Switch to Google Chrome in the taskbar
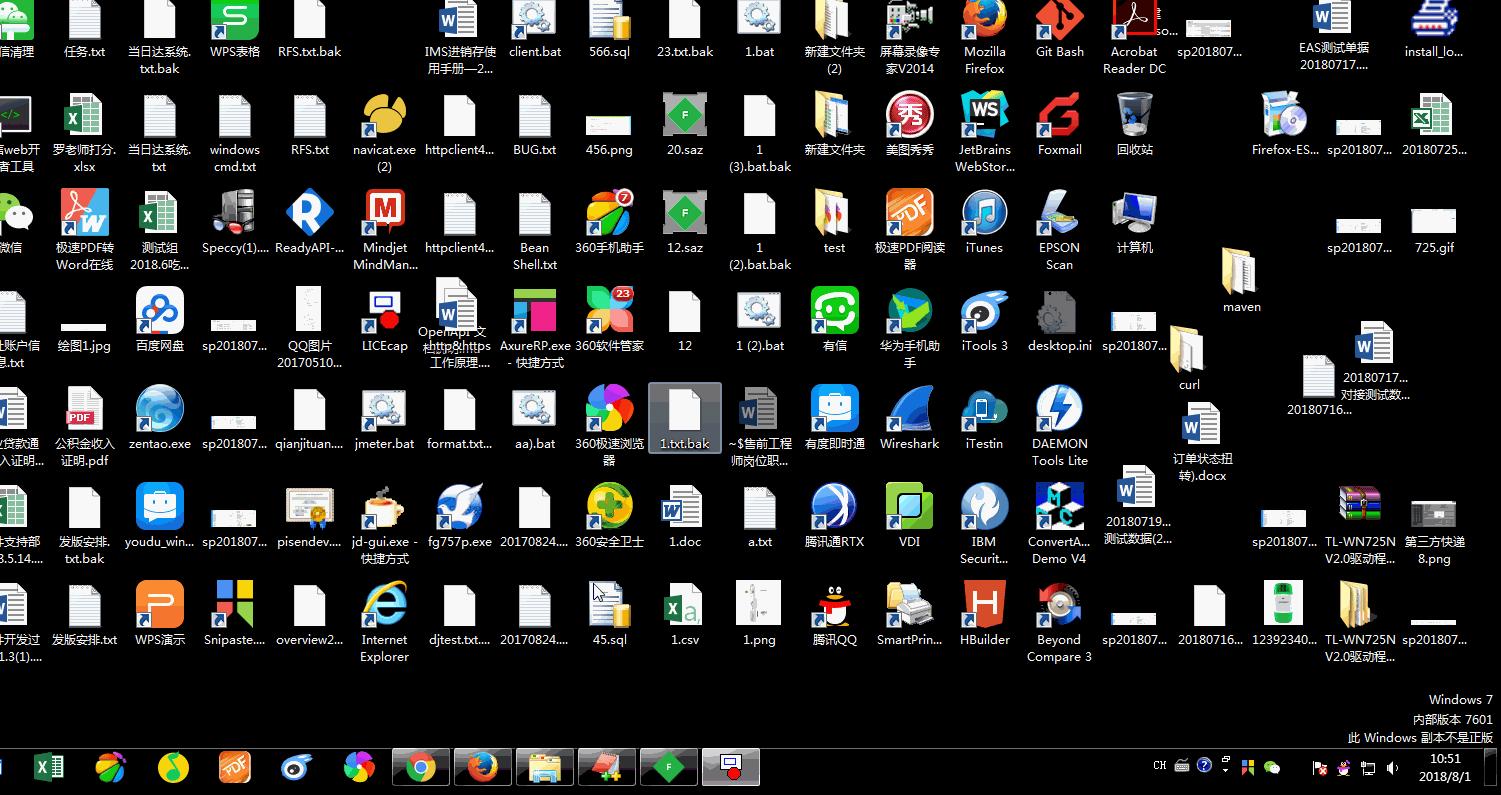The image size is (1501, 795). click(421, 768)
